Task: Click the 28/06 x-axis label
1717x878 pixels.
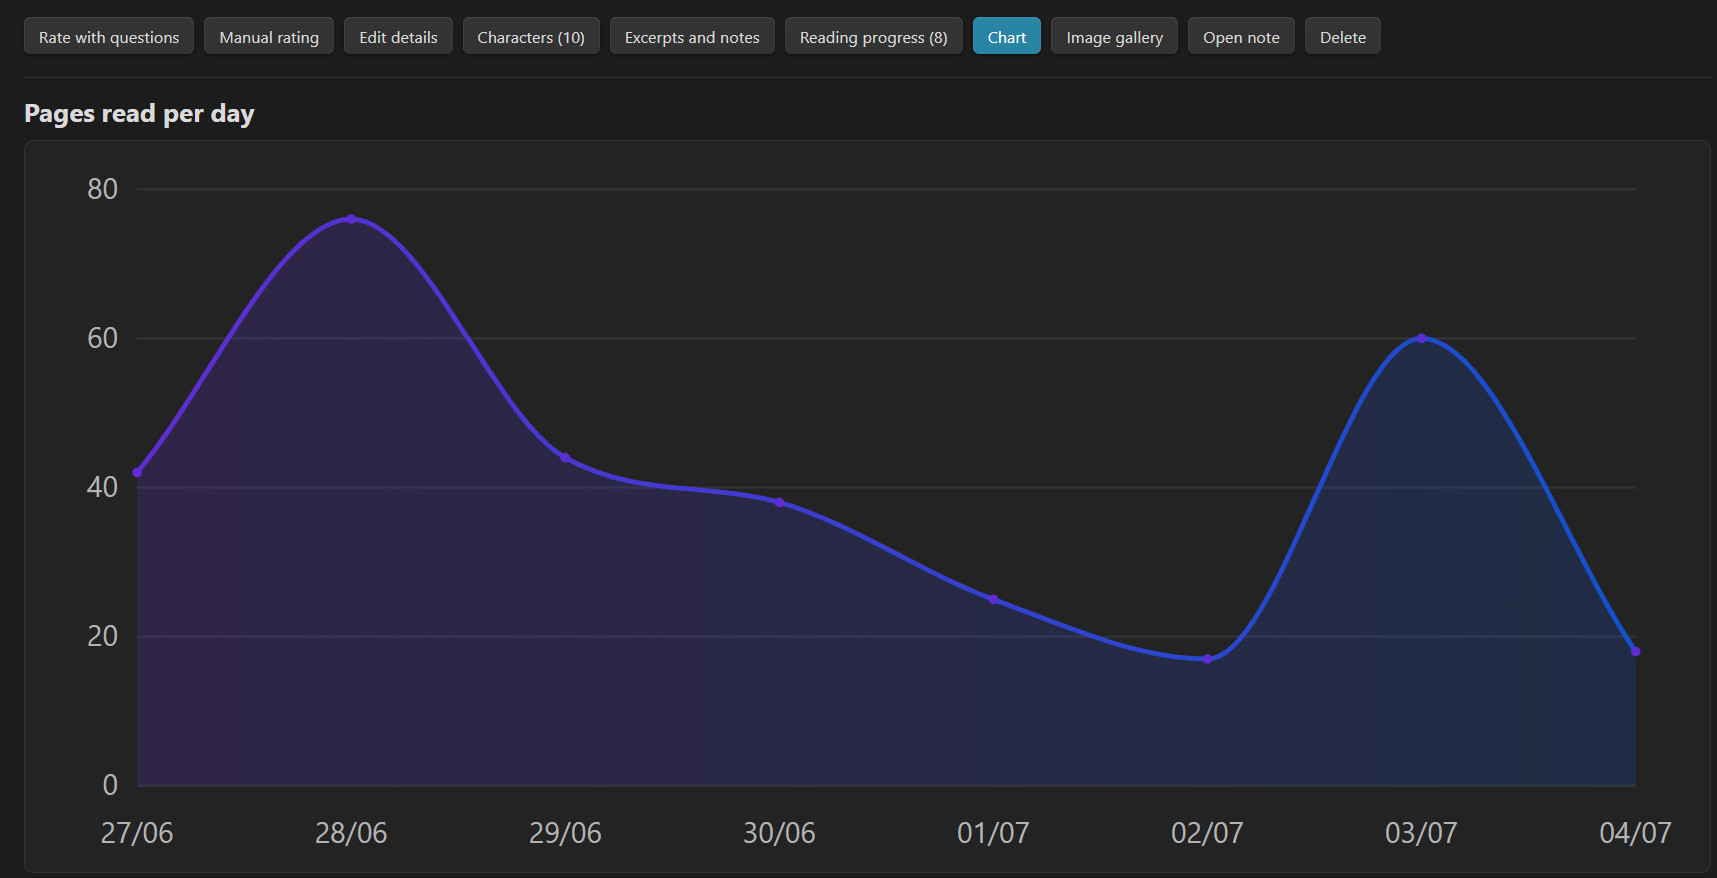Action: (351, 833)
